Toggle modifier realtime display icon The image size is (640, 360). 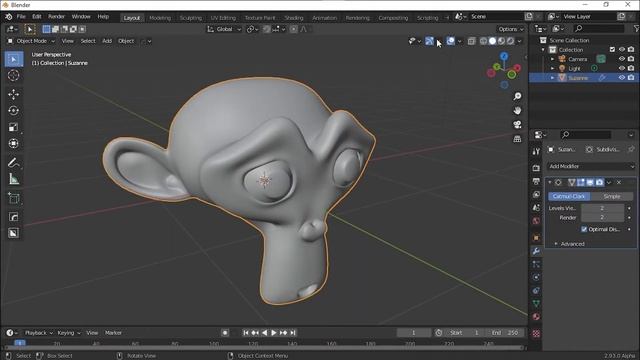(x=590, y=182)
